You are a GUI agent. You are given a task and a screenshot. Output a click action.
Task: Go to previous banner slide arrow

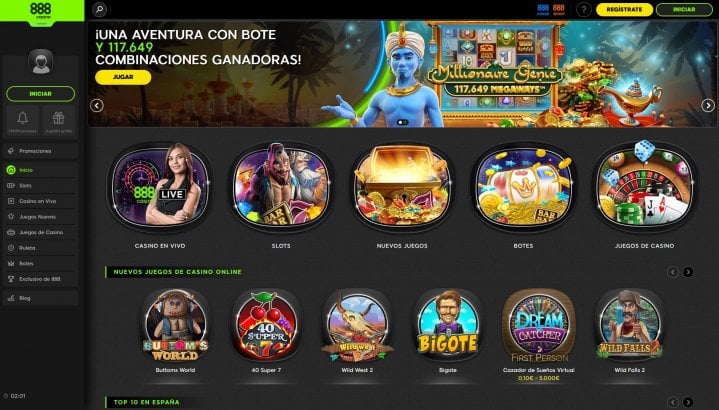(x=96, y=105)
